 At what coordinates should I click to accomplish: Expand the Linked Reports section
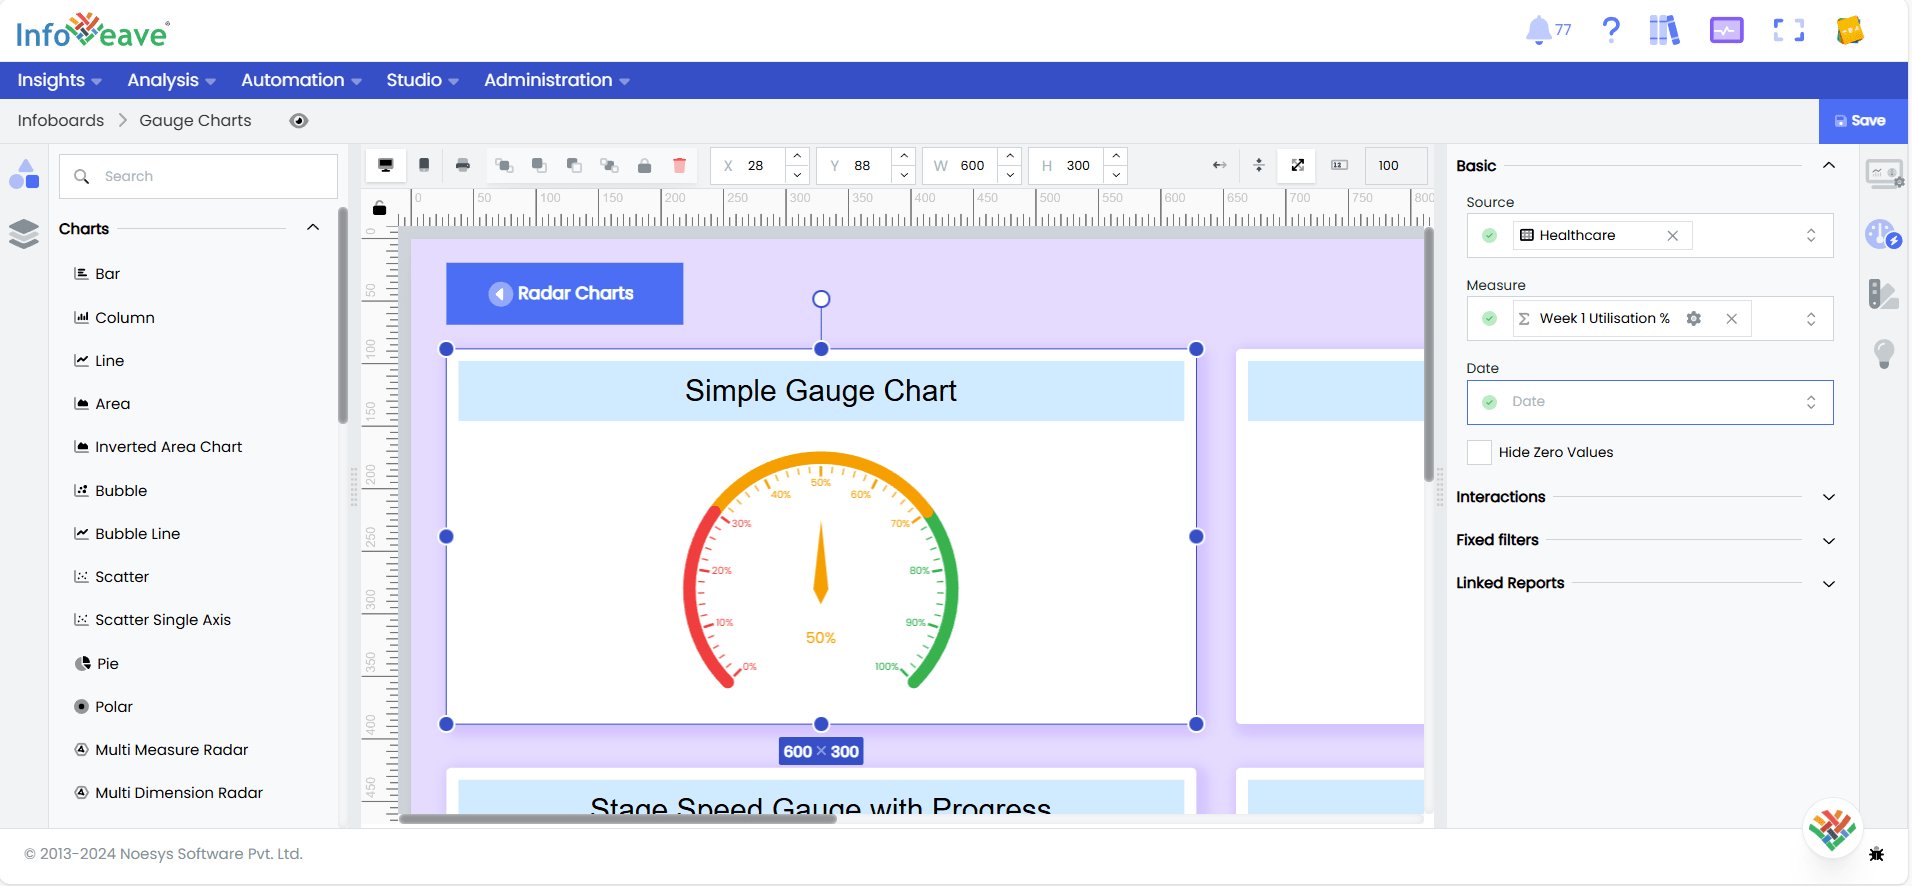point(1829,584)
